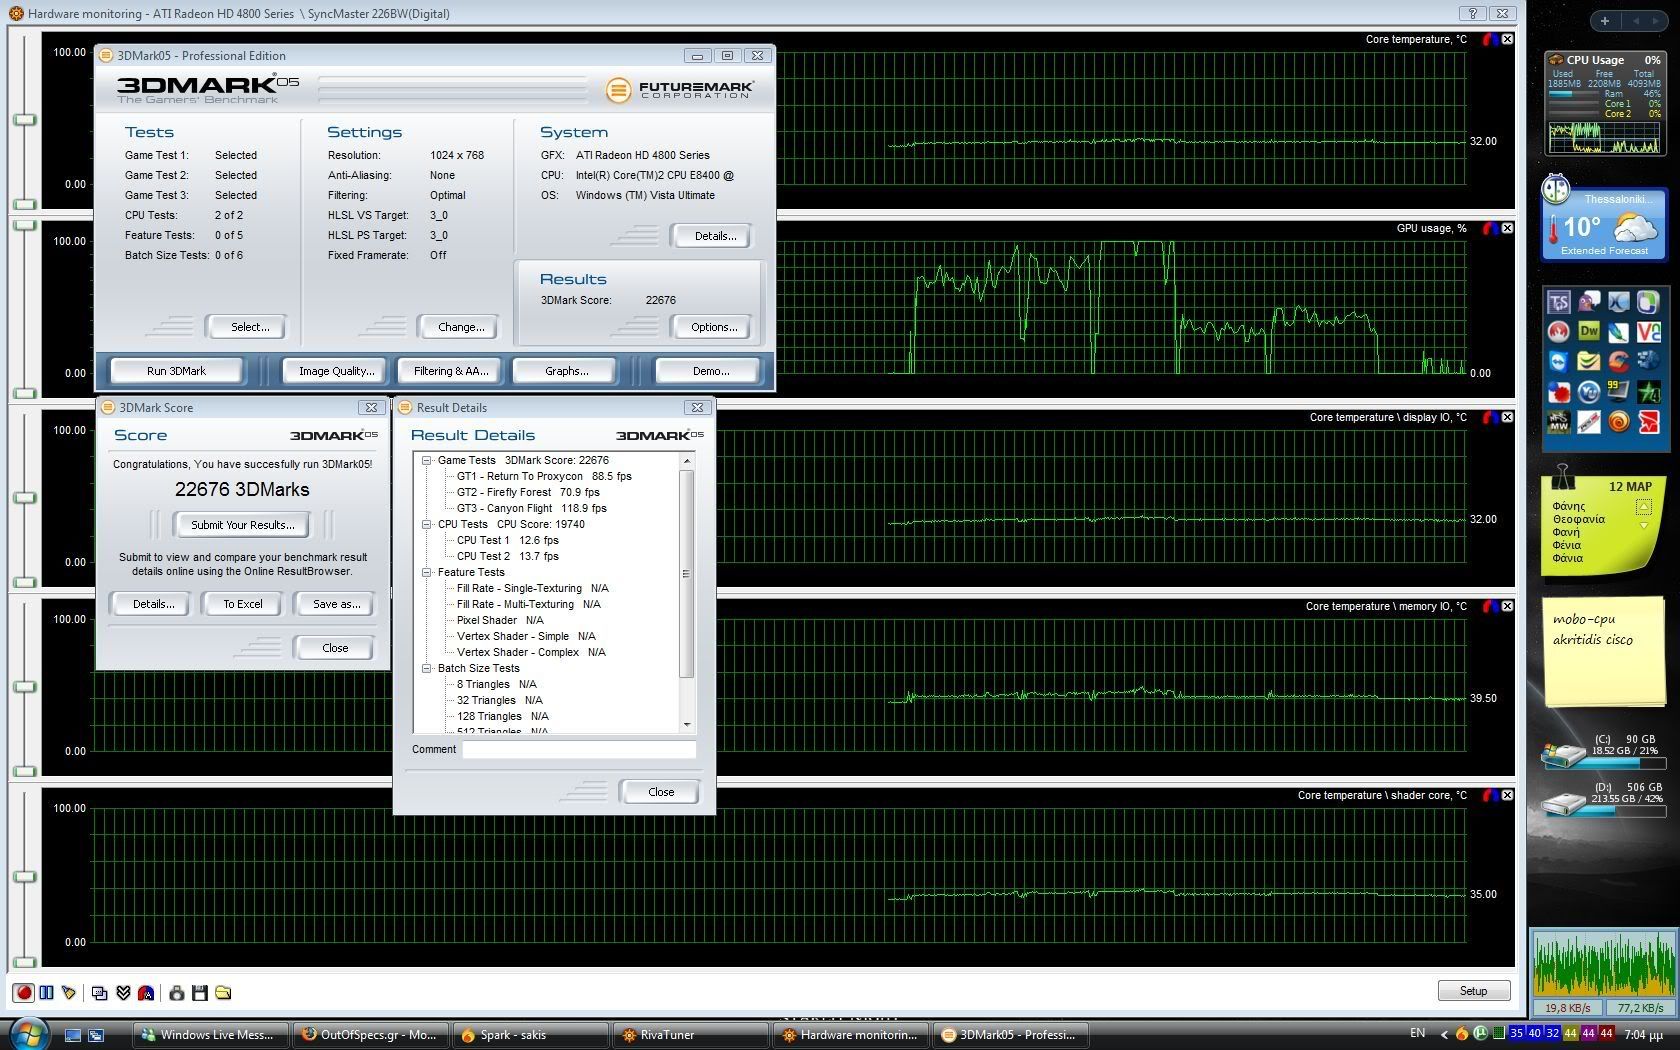Collapse the Batch Size Tests tree node
Viewport: 1680px width, 1050px height.
click(x=427, y=669)
